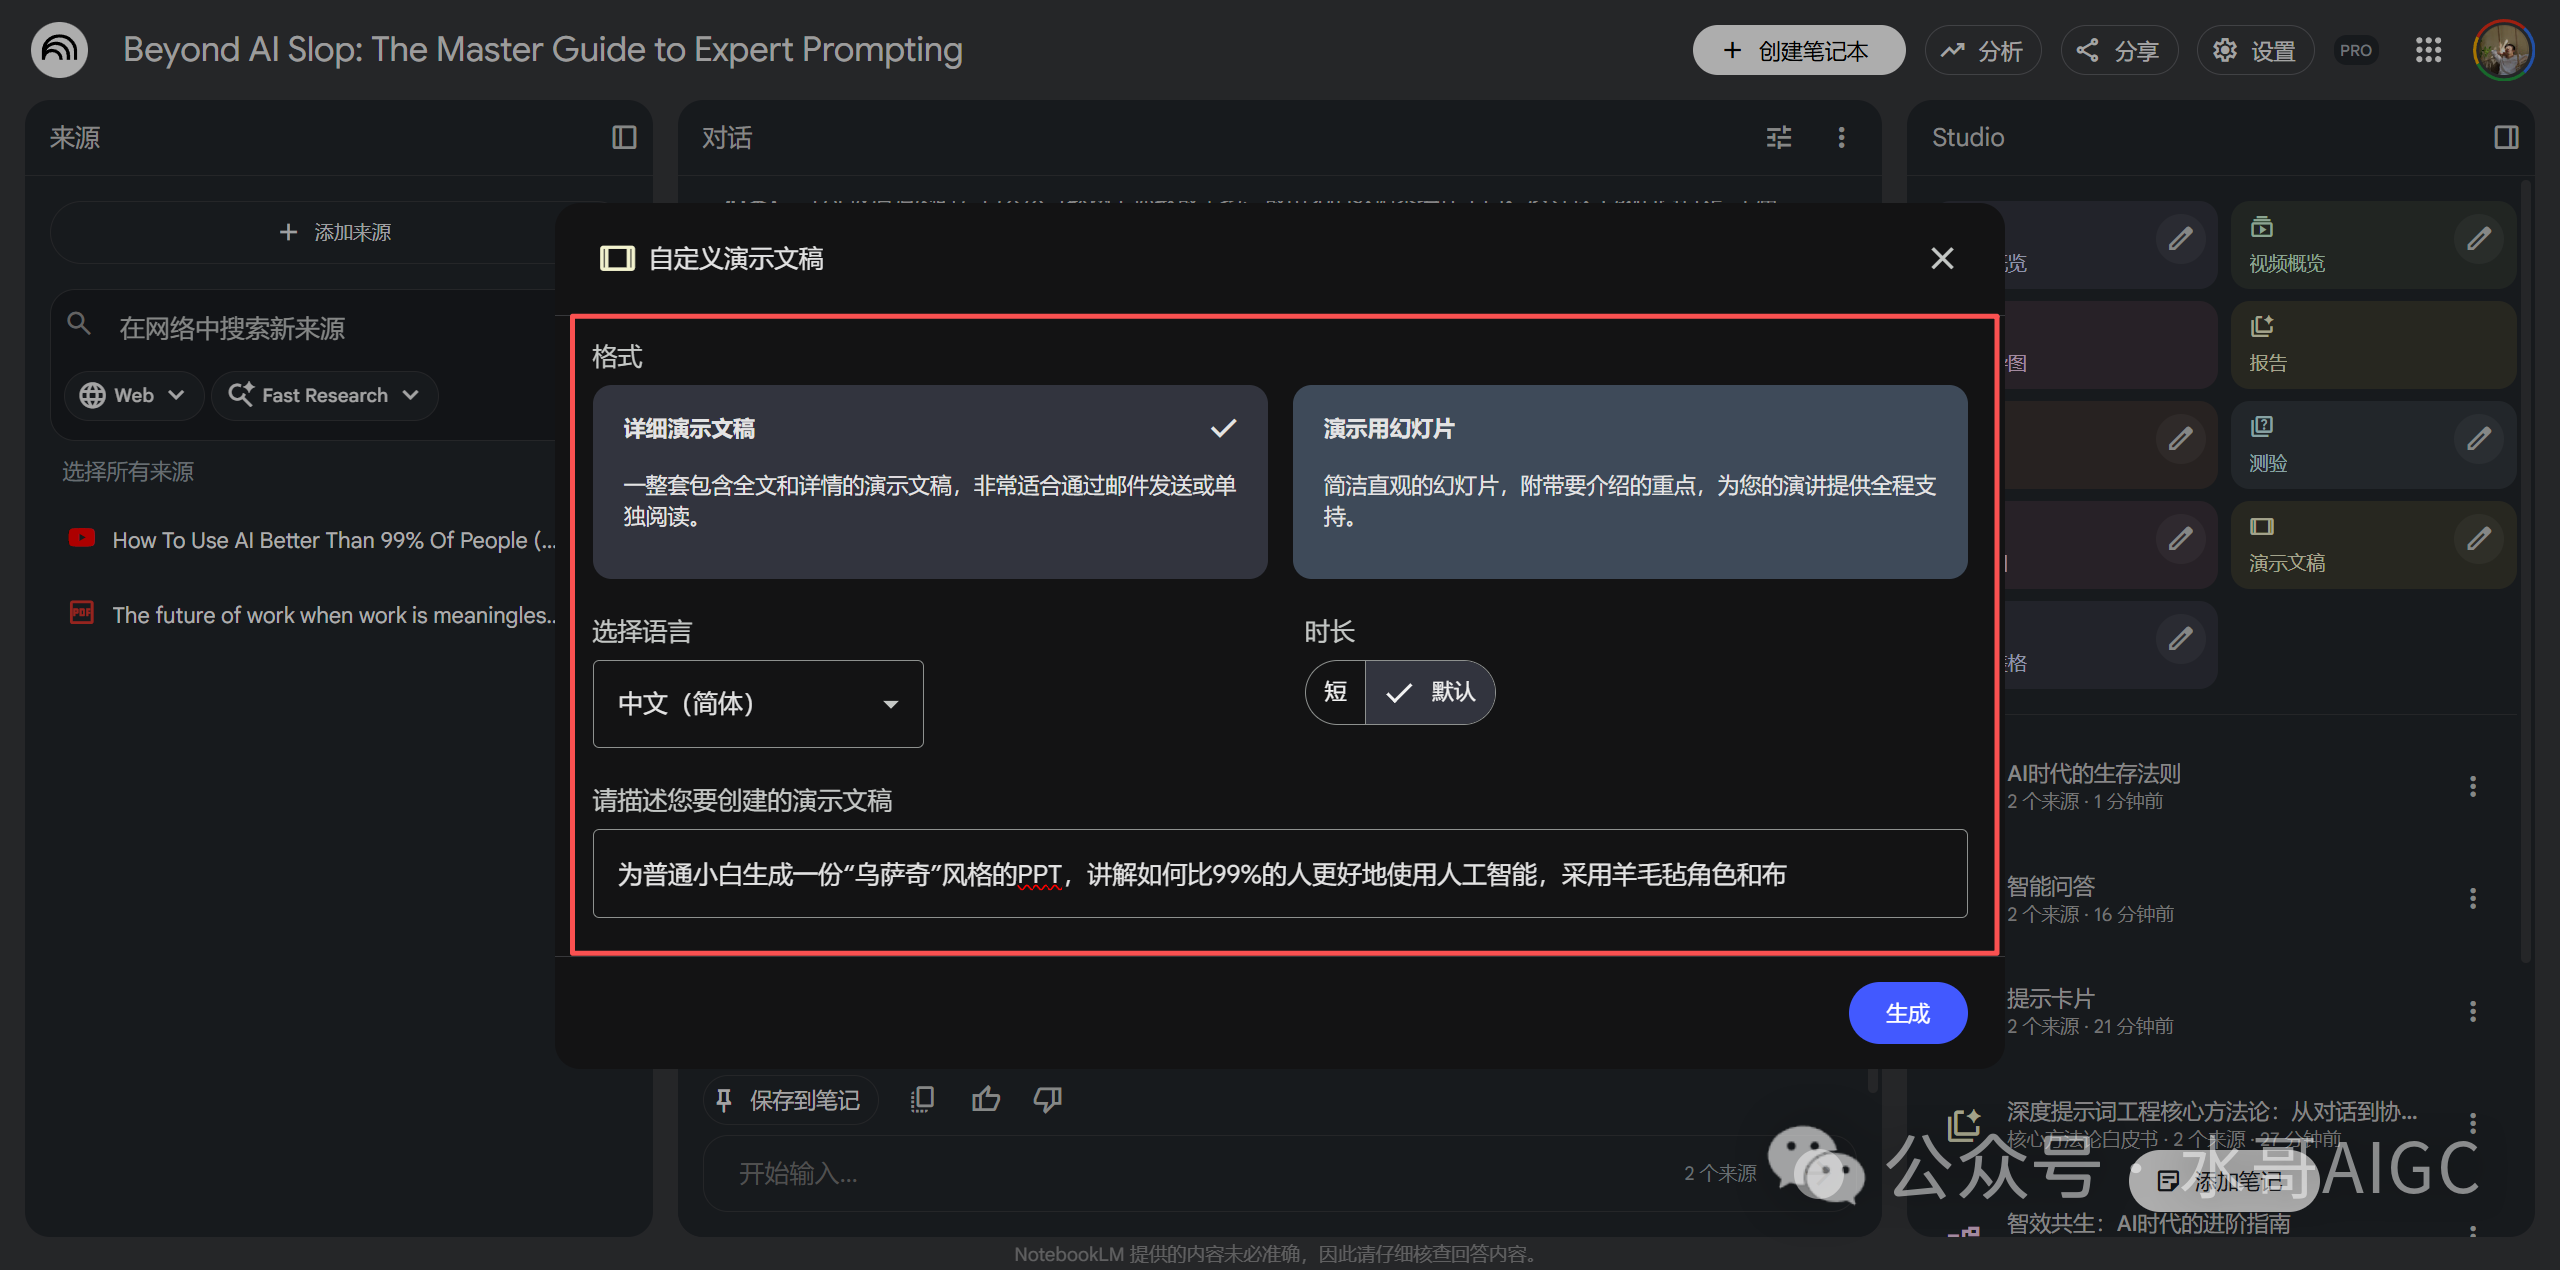
Task: Click the 生成 generate button
Action: (1907, 1013)
